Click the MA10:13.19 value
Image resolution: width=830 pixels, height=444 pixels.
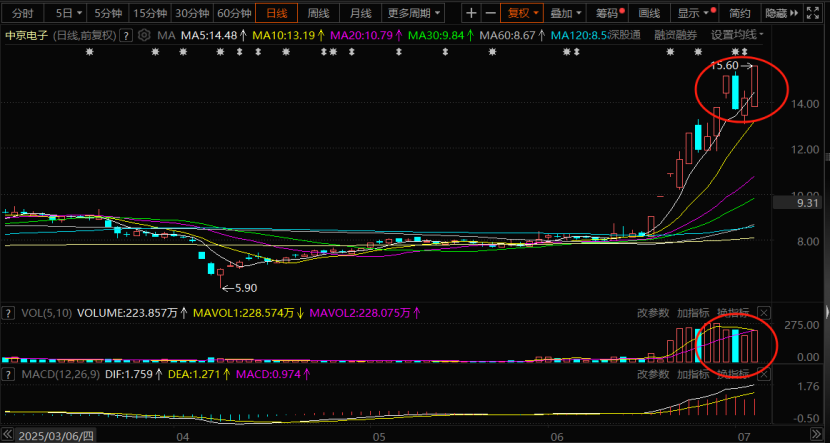coord(283,35)
